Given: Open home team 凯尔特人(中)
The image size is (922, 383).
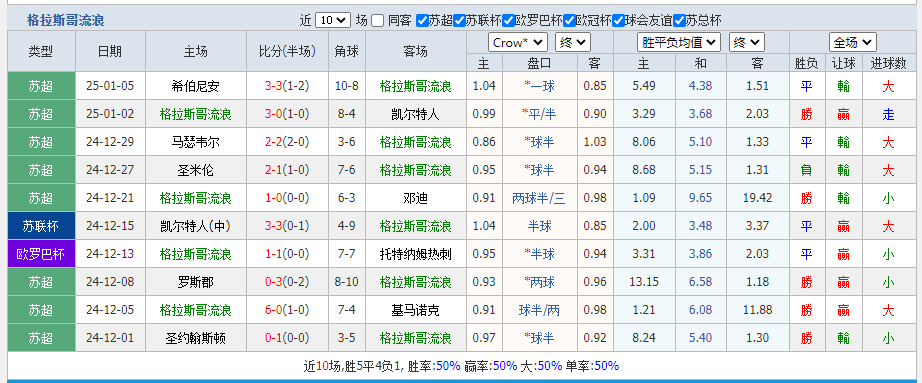Looking at the screenshot, I should [x=196, y=227].
